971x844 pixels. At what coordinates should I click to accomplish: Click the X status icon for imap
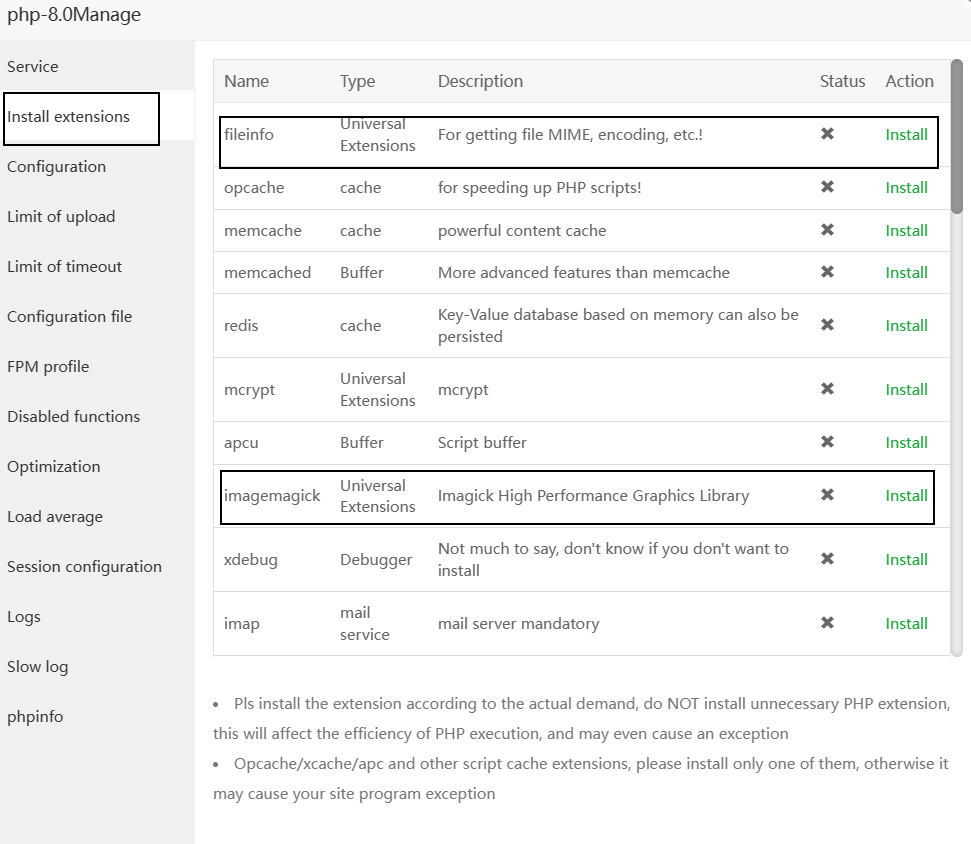tap(827, 623)
